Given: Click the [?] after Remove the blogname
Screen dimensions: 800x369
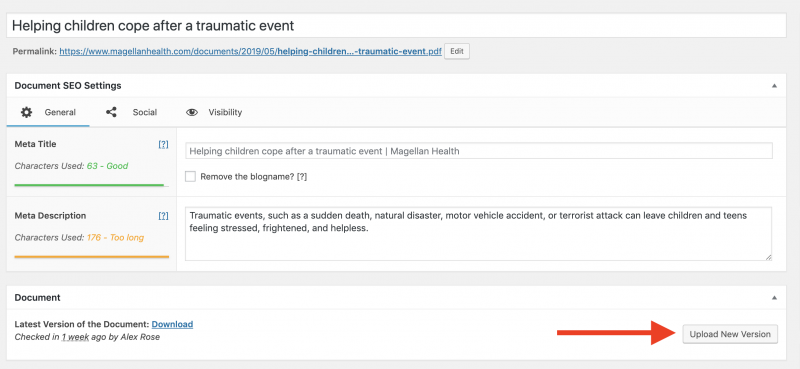Looking at the screenshot, I should click(x=302, y=177).
